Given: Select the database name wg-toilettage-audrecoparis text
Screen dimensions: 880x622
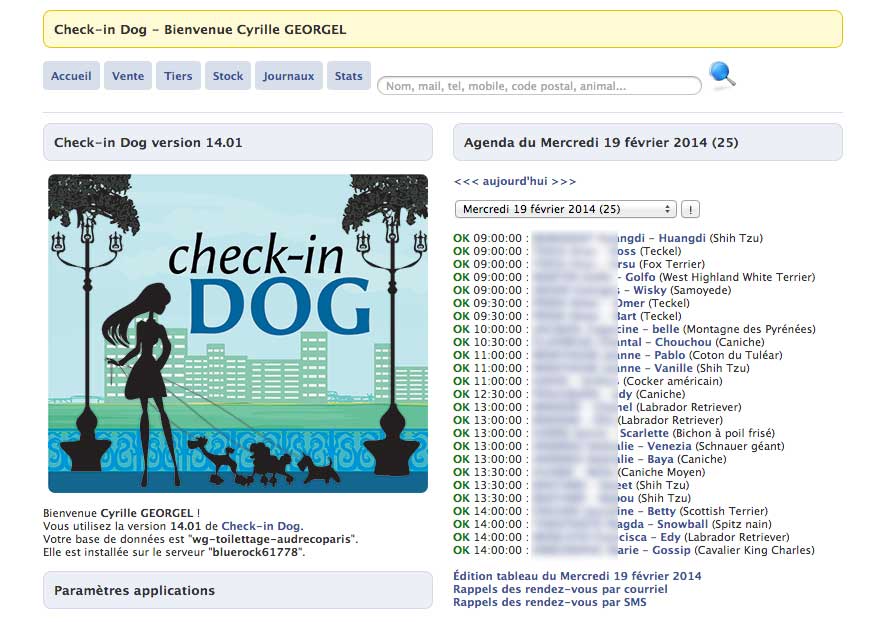Looking at the screenshot, I should pos(272,539).
